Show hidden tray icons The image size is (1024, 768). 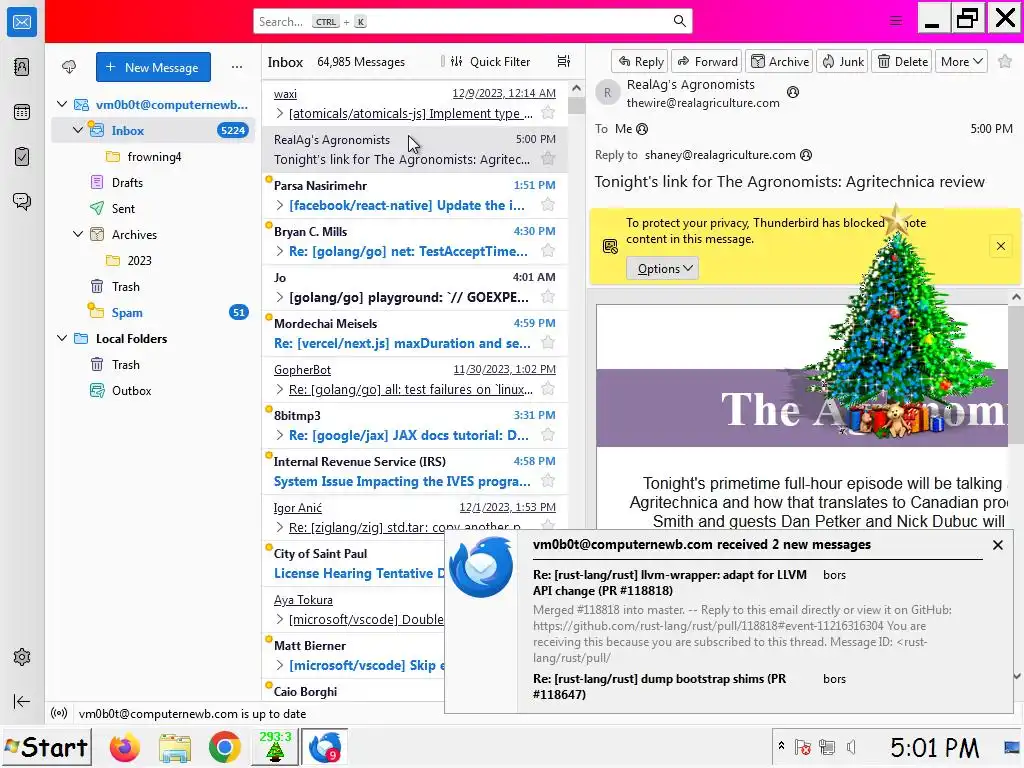pyautogui.click(x=781, y=746)
